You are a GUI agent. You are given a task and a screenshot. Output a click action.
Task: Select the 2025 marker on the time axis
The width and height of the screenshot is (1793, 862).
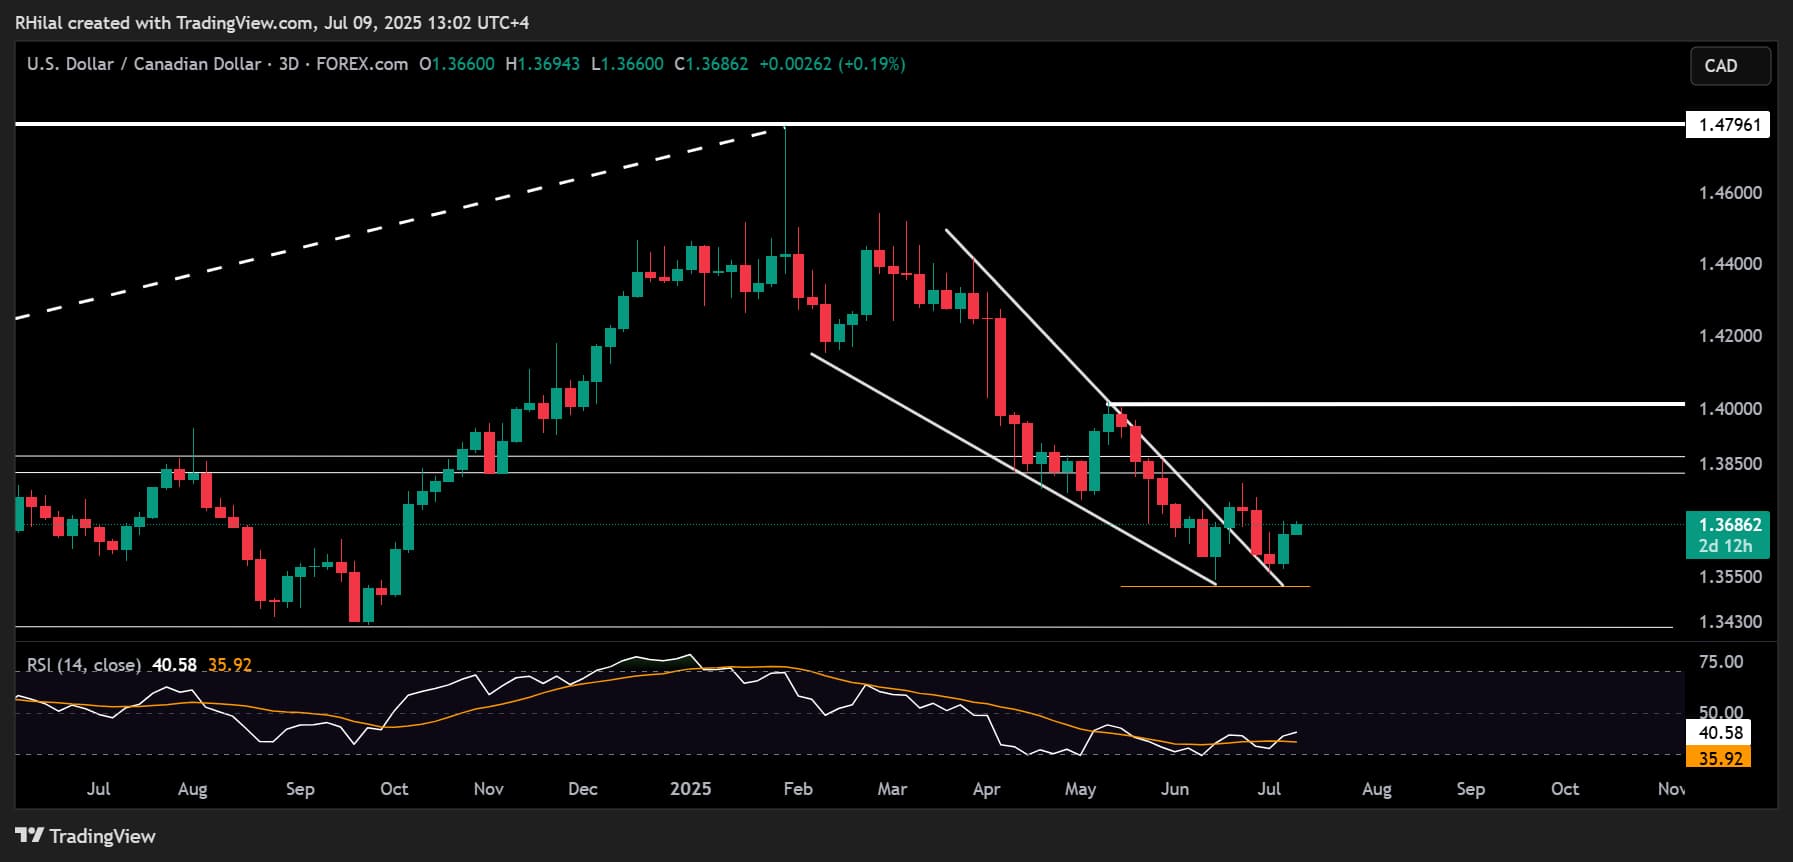pyautogui.click(x=690, y=789)
